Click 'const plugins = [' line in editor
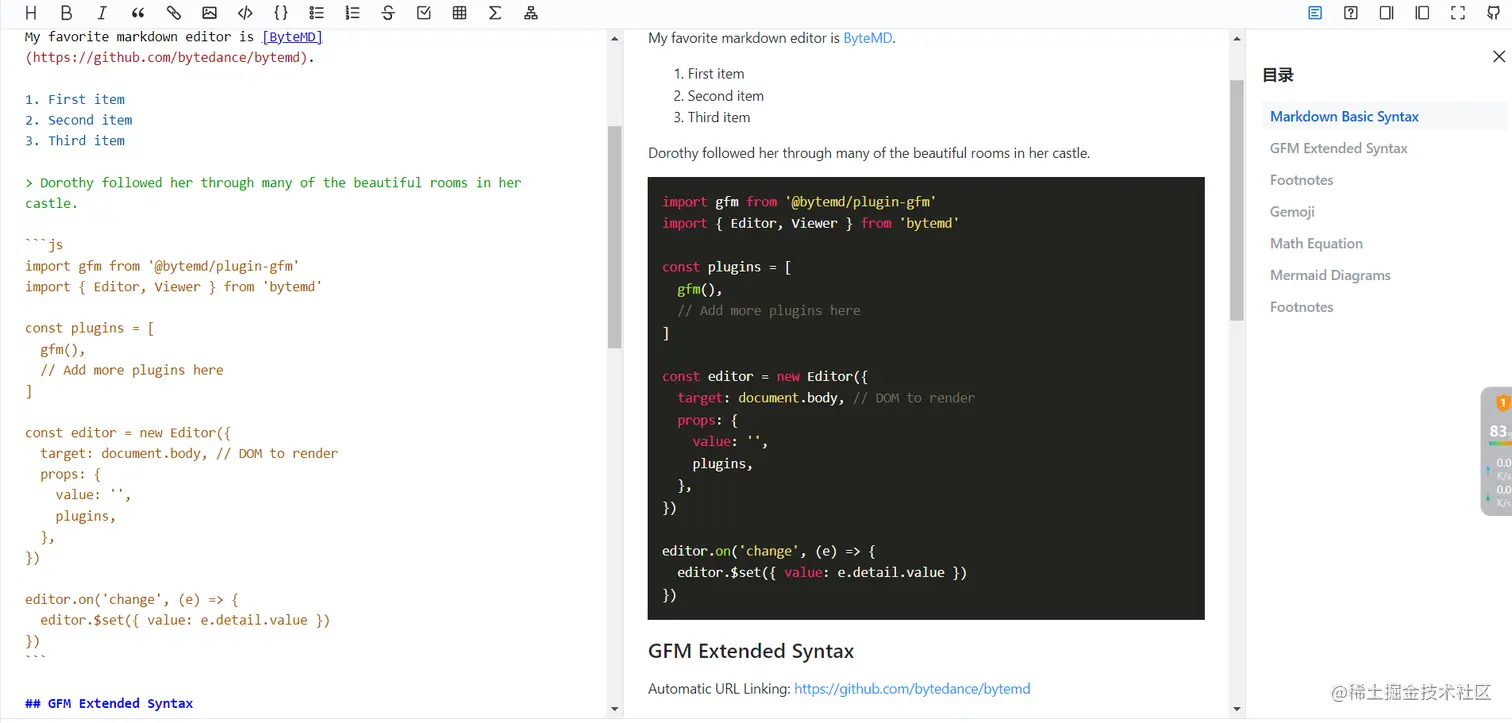Viewport: 1512px width, 723px height. point(90,328)
